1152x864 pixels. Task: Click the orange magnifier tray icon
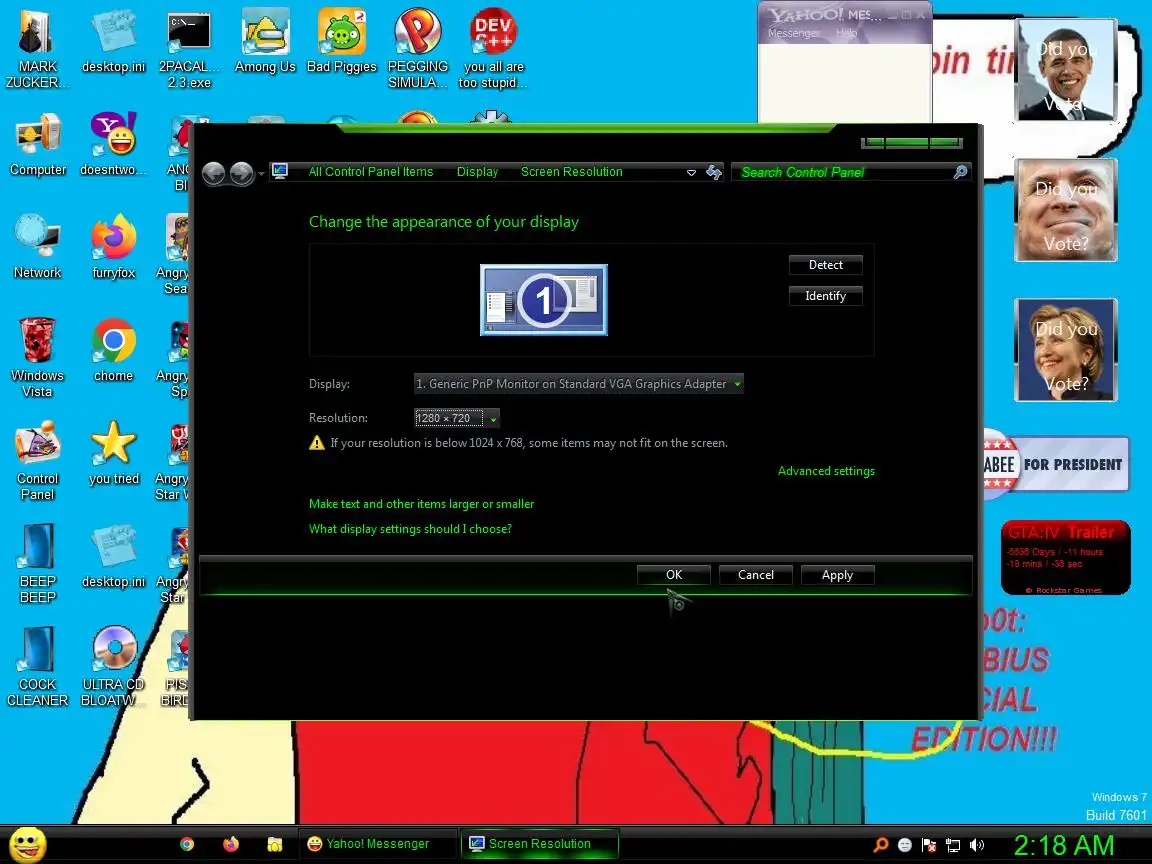pos(880,845)
